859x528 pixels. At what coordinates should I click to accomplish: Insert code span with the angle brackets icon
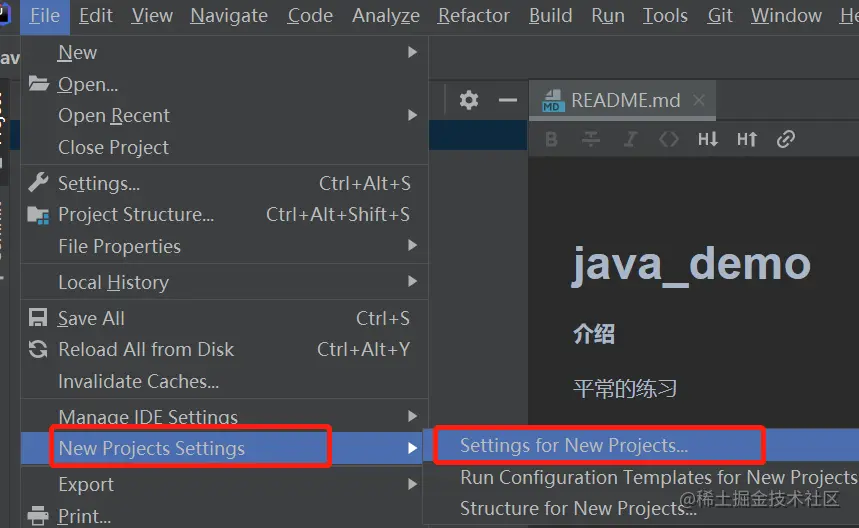point(669,139)
